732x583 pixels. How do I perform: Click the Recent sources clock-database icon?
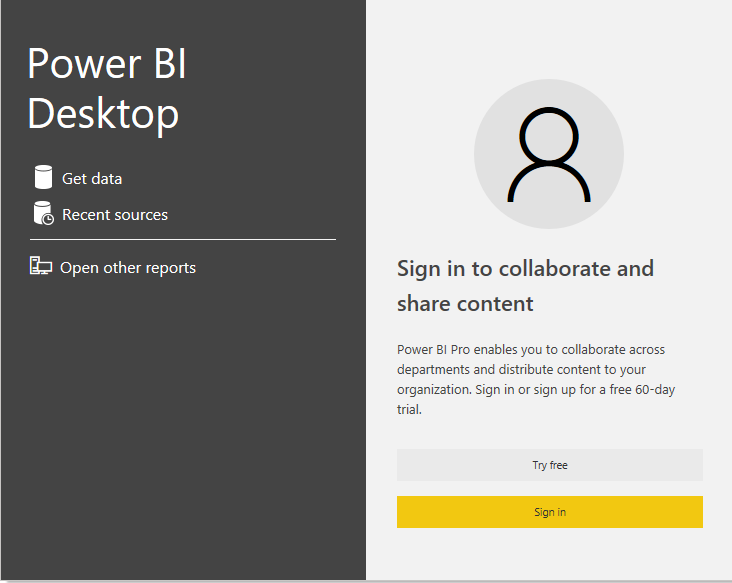[43, 213]
